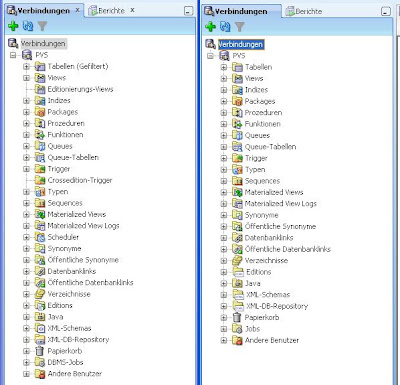
Task: Click the Filter funnel icon in right panel toolbar
Action: 240,27
